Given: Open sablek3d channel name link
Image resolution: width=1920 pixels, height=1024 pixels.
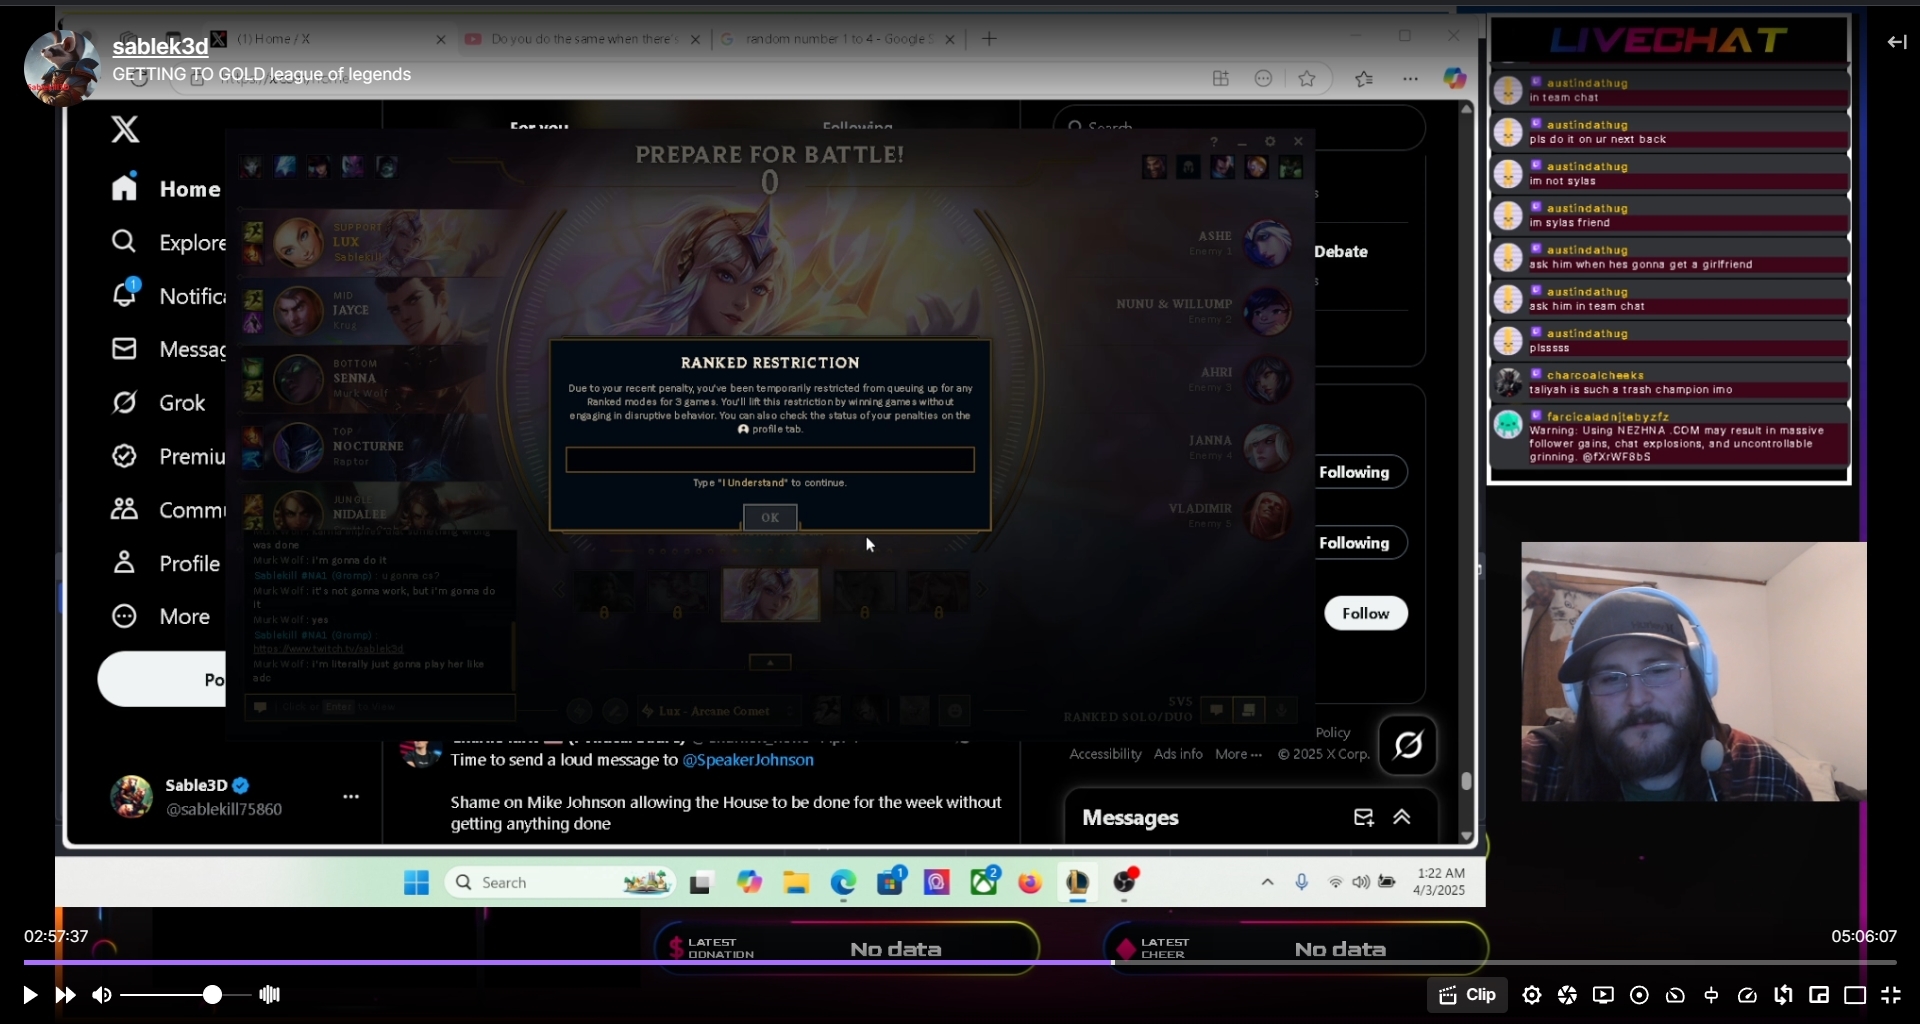Looking at the screenshot, I should (x=160, y=46).
